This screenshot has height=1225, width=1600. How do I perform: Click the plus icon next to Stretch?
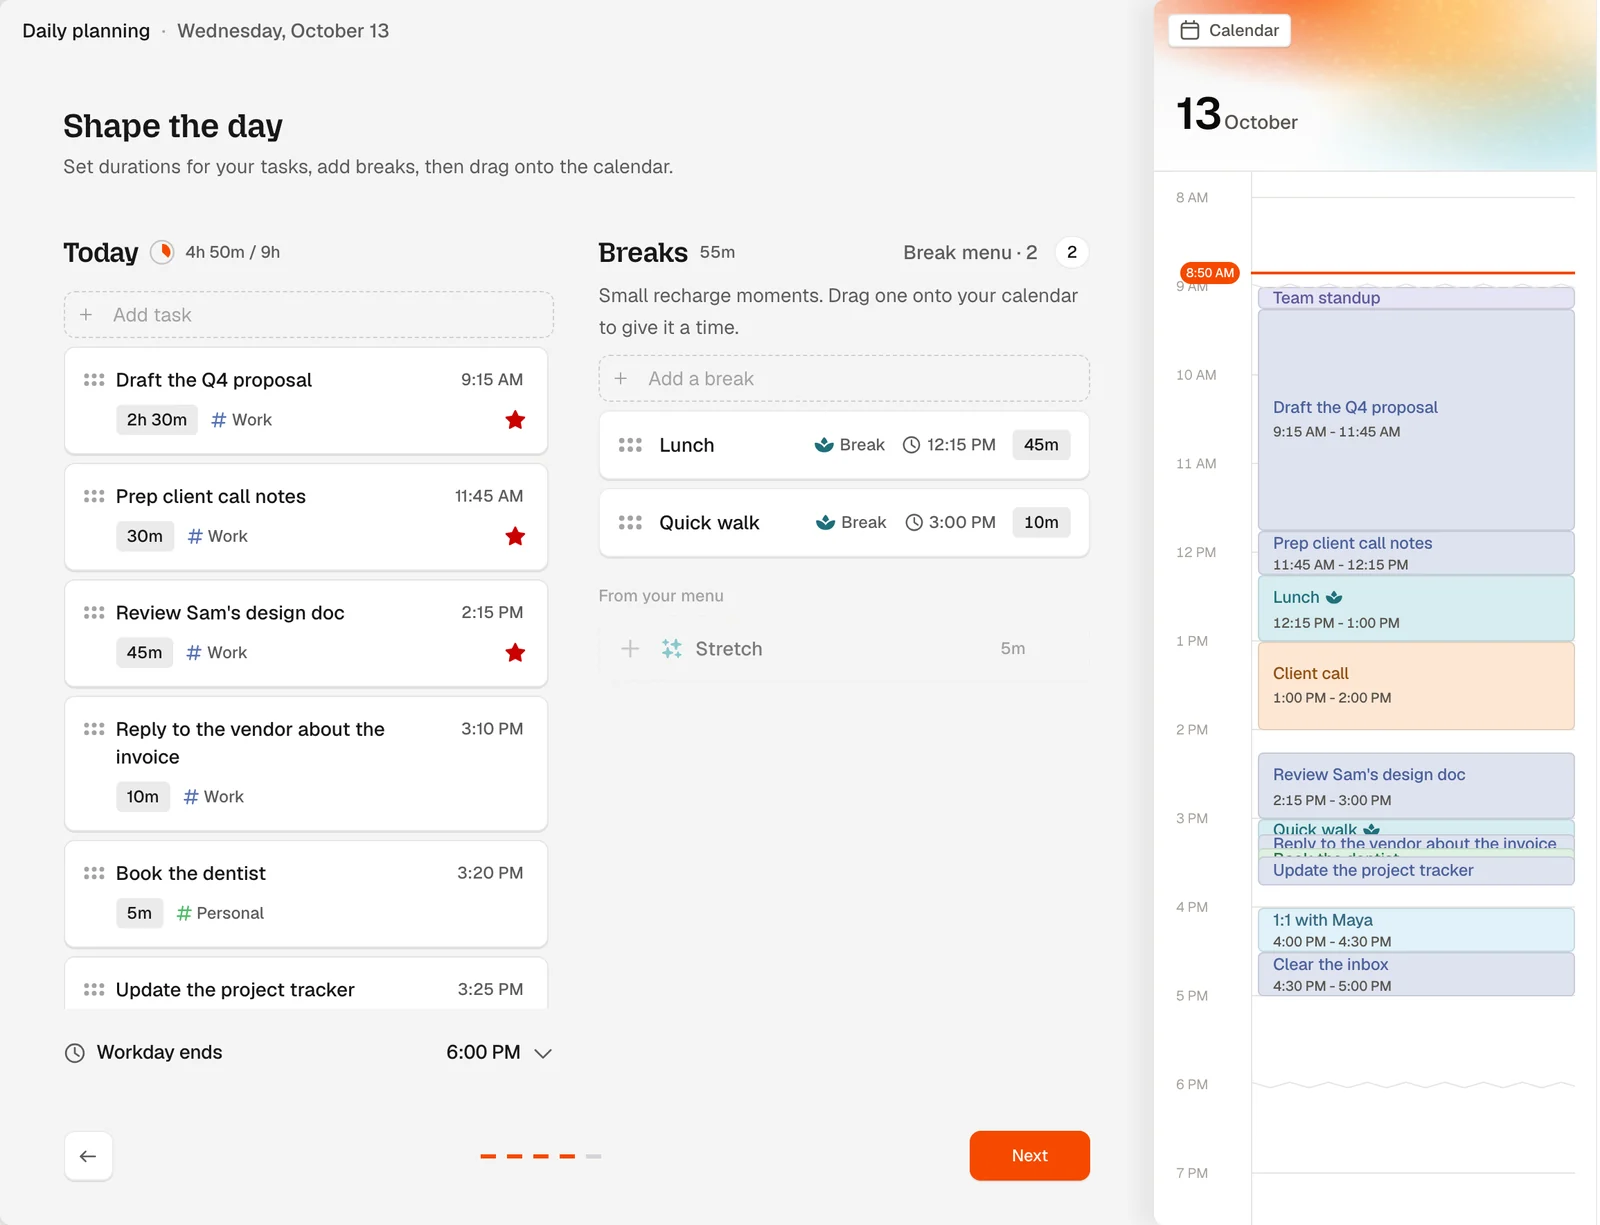tap(630, 649)
